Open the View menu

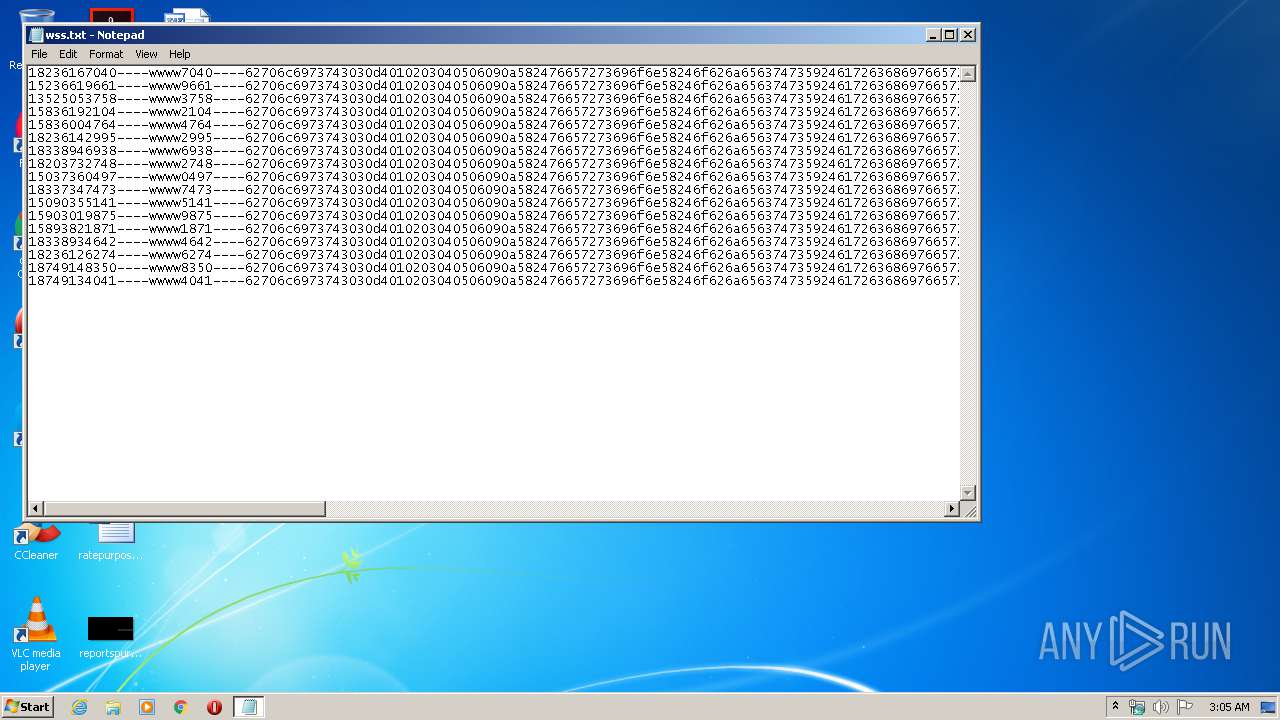coord(146,54)
